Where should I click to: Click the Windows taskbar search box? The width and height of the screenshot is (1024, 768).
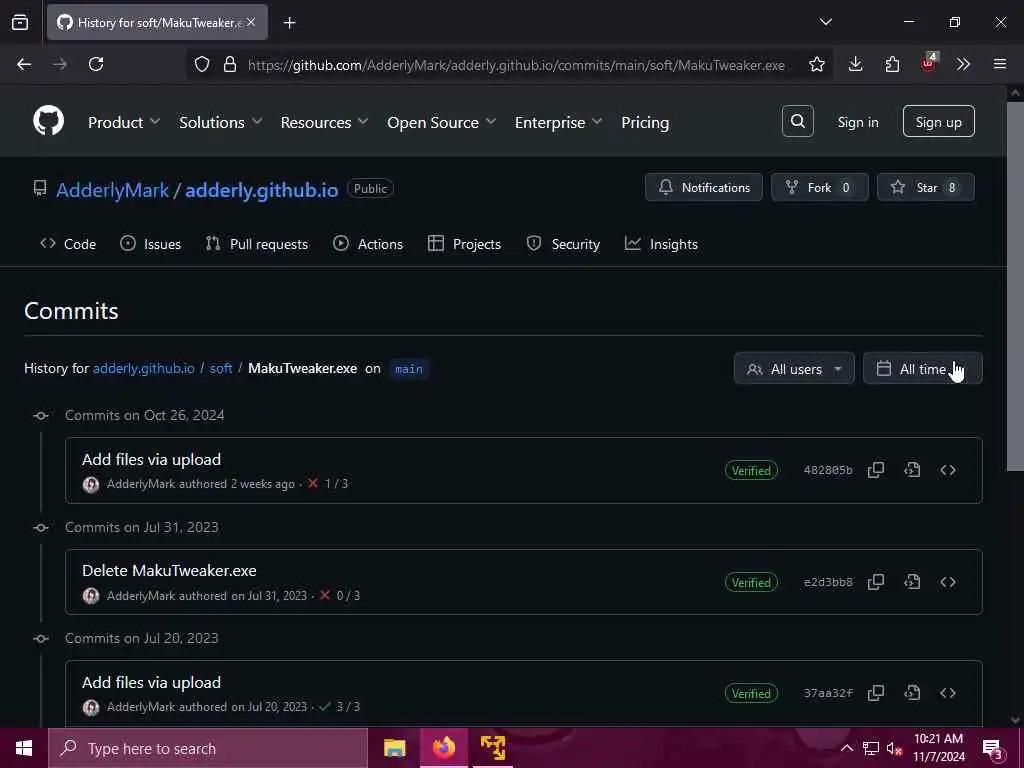pyautogui.click(x=208, y=748)
